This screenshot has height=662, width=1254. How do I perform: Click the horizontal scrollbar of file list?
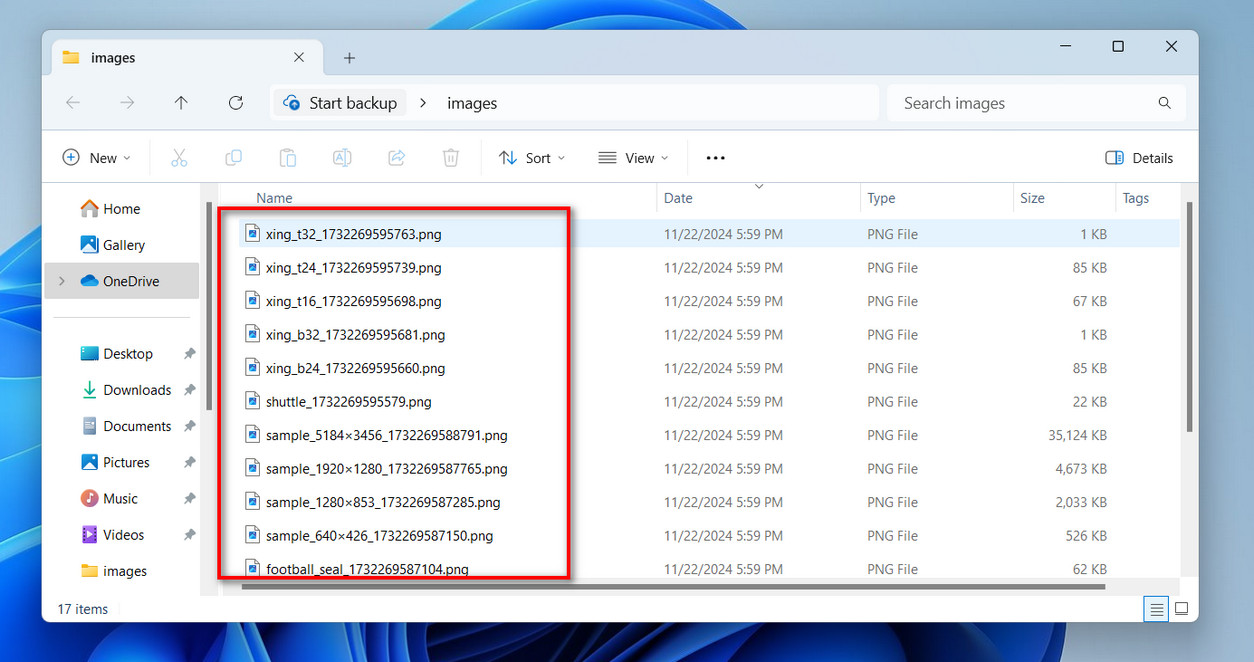(673, 587)
